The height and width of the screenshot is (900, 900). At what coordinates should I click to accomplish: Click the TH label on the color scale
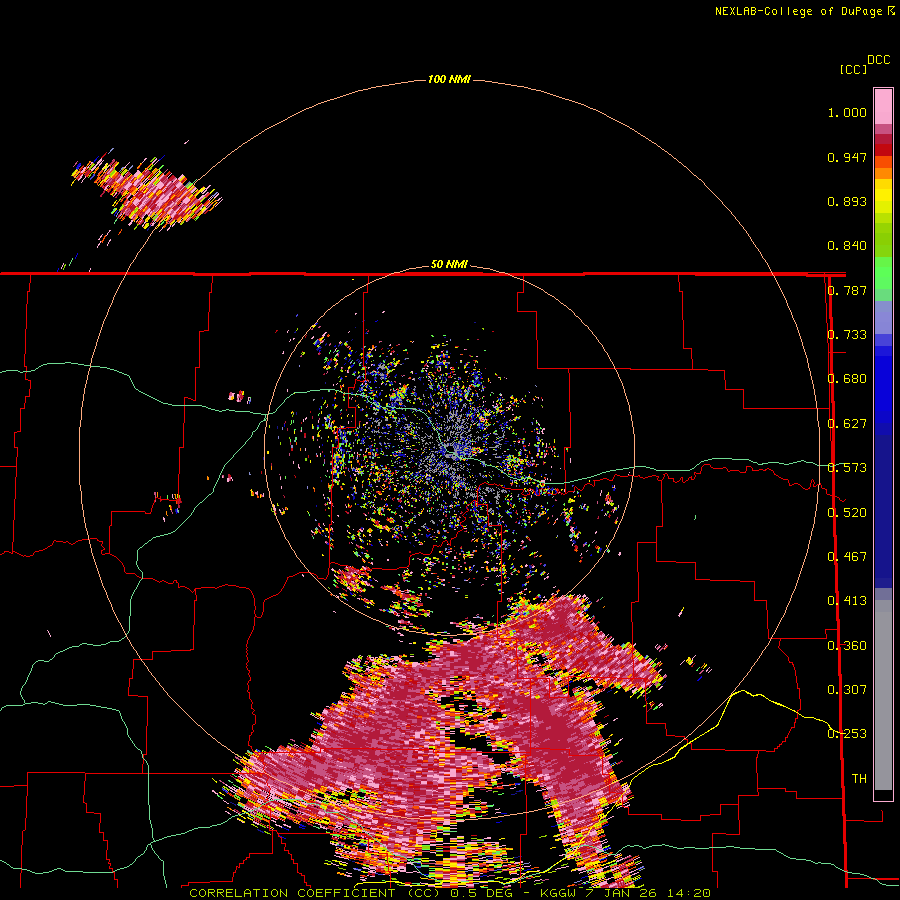tap(859, 779)
